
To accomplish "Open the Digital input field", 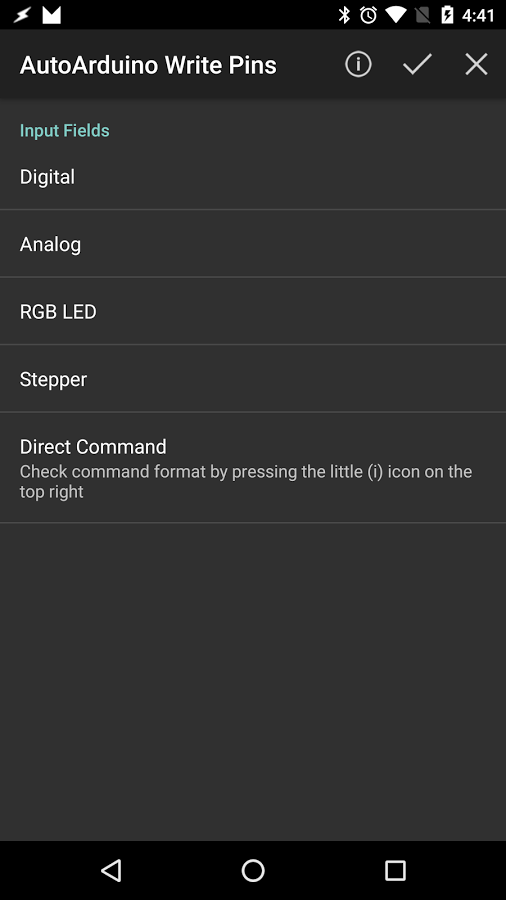I will pyautogui.click(x=253, y=177).
